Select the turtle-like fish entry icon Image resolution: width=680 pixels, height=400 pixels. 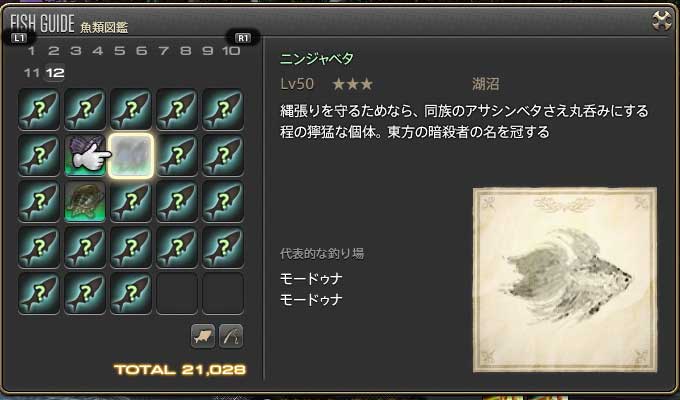coord(85,201)
